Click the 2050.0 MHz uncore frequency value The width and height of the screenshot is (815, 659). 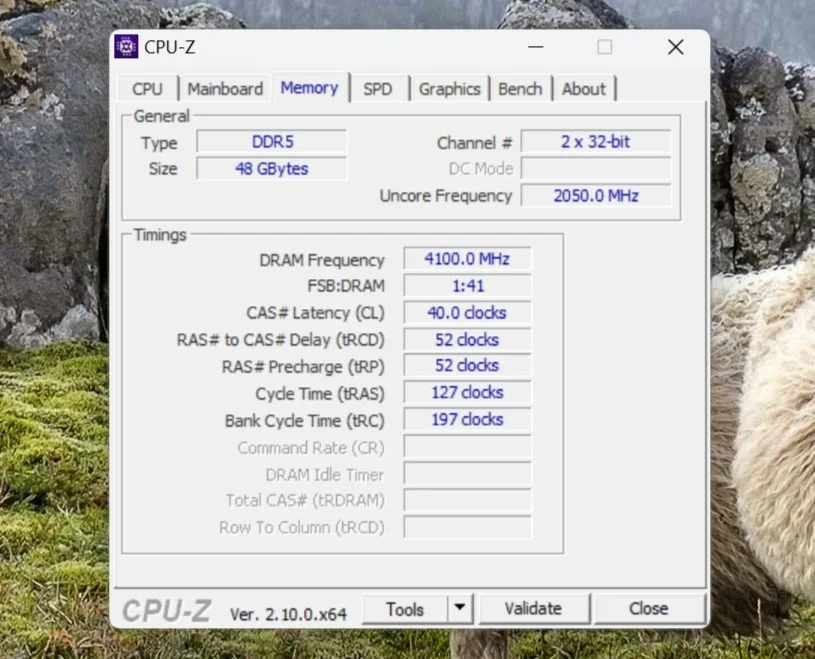pyautogui.click(x=596, y=196)
